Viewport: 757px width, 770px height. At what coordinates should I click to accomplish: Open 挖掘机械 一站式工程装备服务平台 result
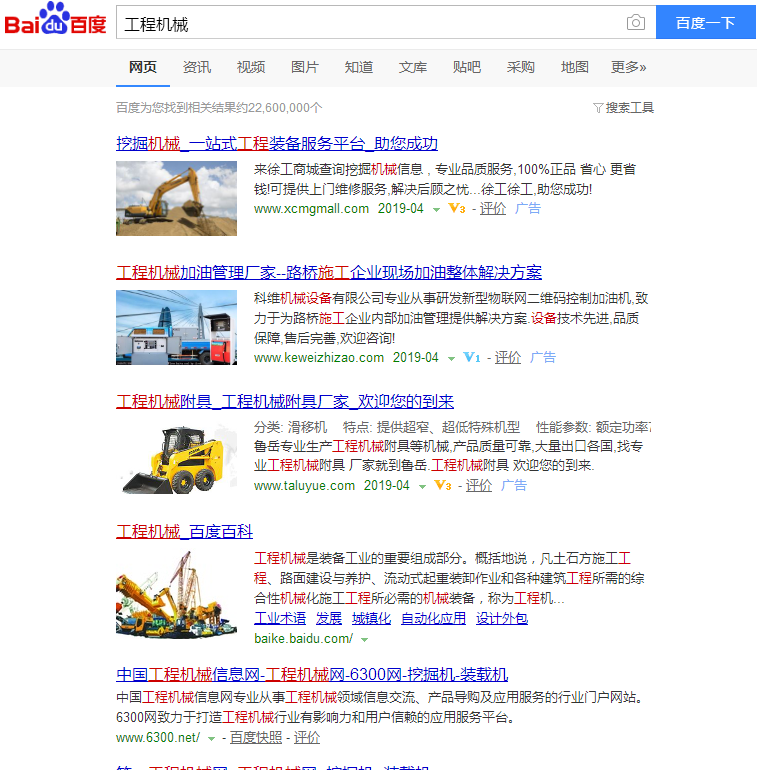(x=277, y=143)
